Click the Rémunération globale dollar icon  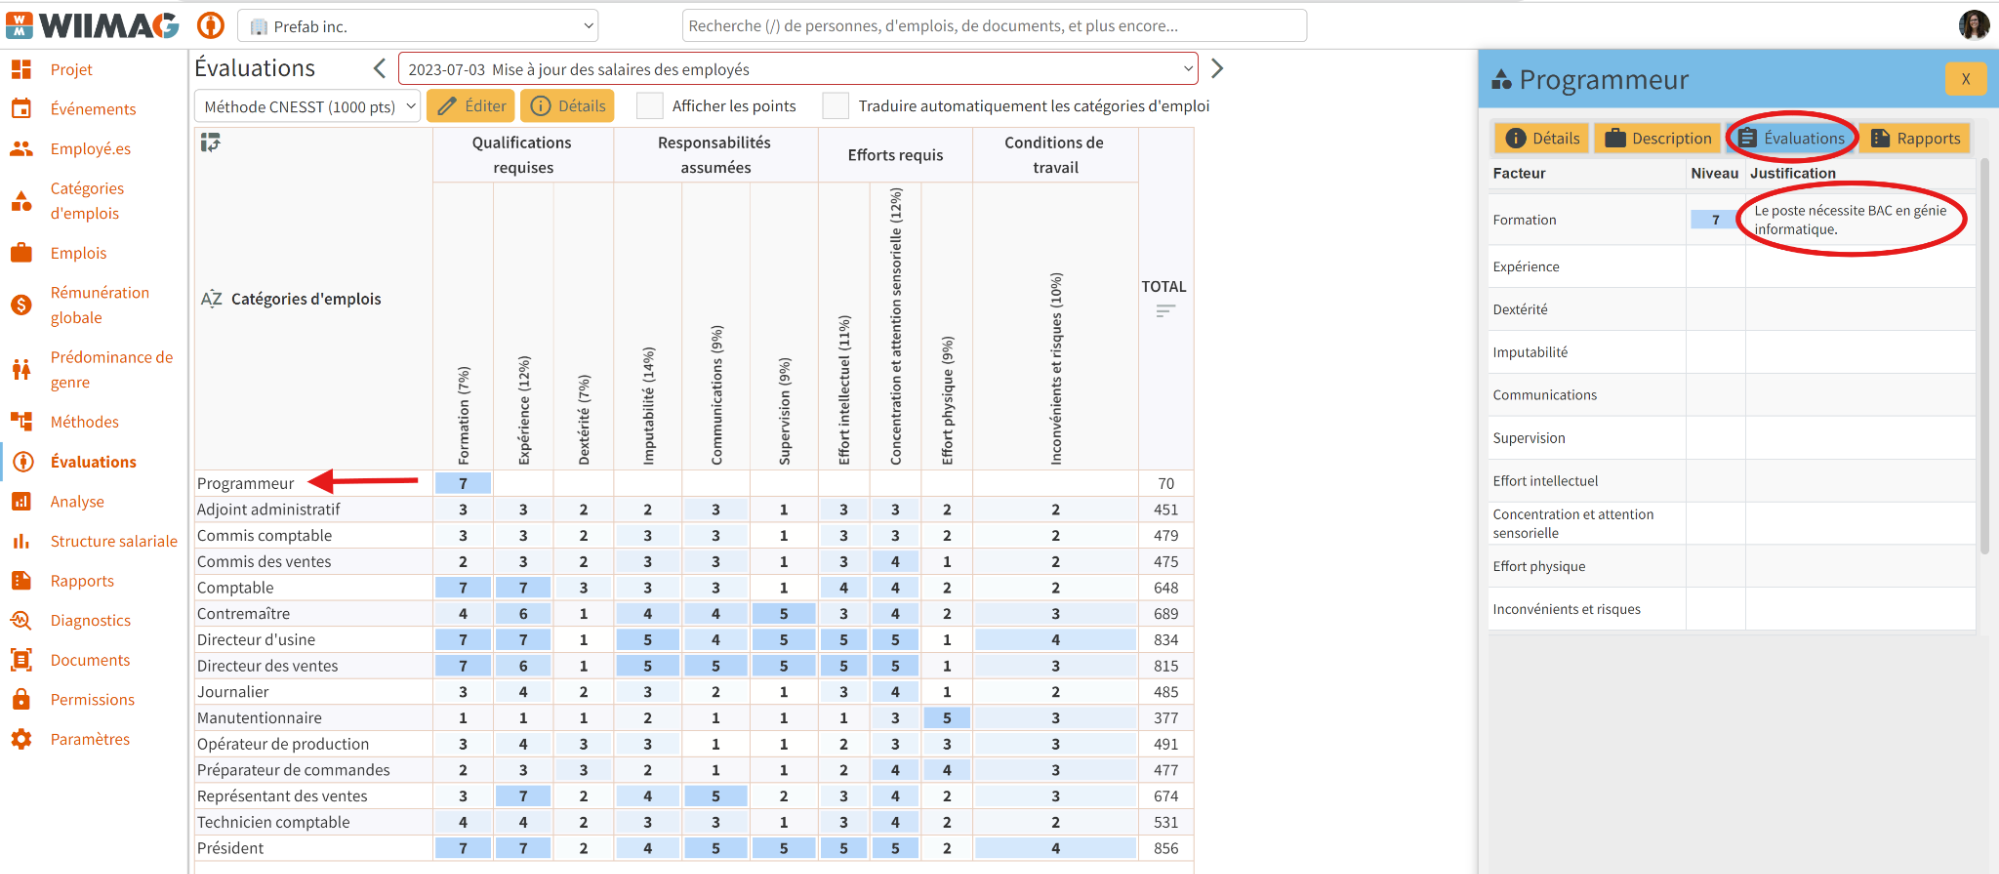point(21,305)
